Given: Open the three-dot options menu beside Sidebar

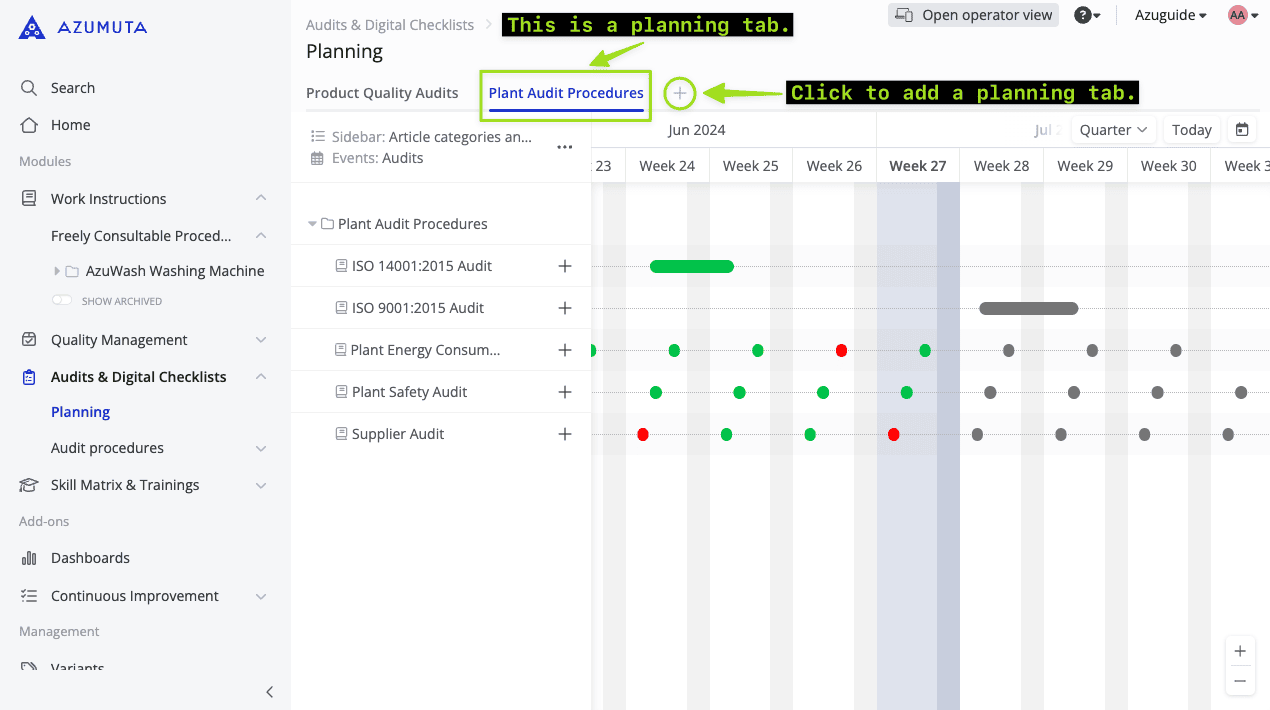Looking at the screenshot, I should pos(564,147).
